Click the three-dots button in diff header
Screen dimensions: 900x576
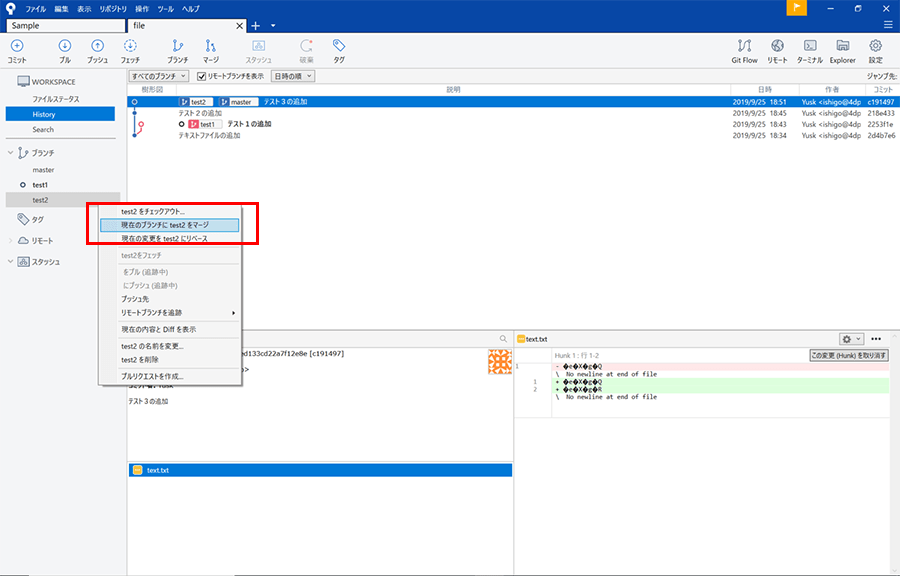point(876,339)
